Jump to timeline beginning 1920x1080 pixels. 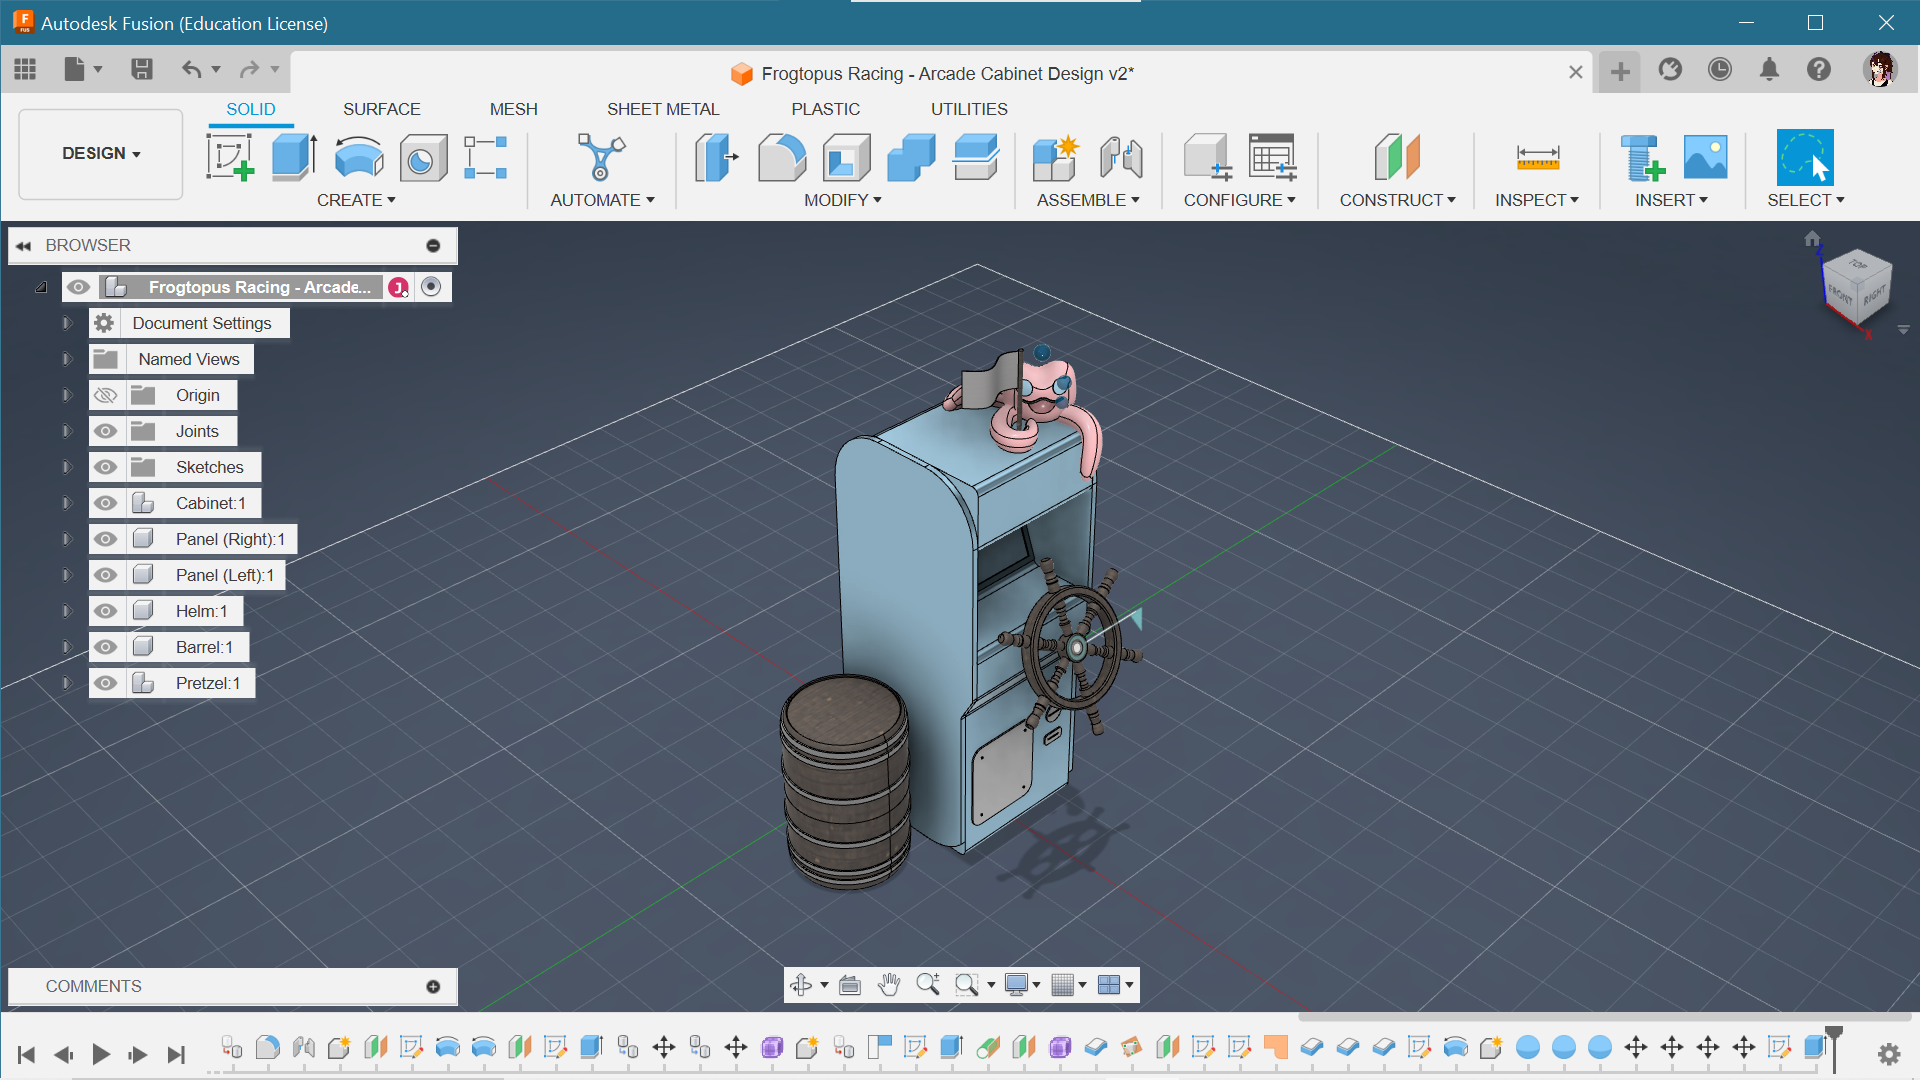coord(27,1054)
